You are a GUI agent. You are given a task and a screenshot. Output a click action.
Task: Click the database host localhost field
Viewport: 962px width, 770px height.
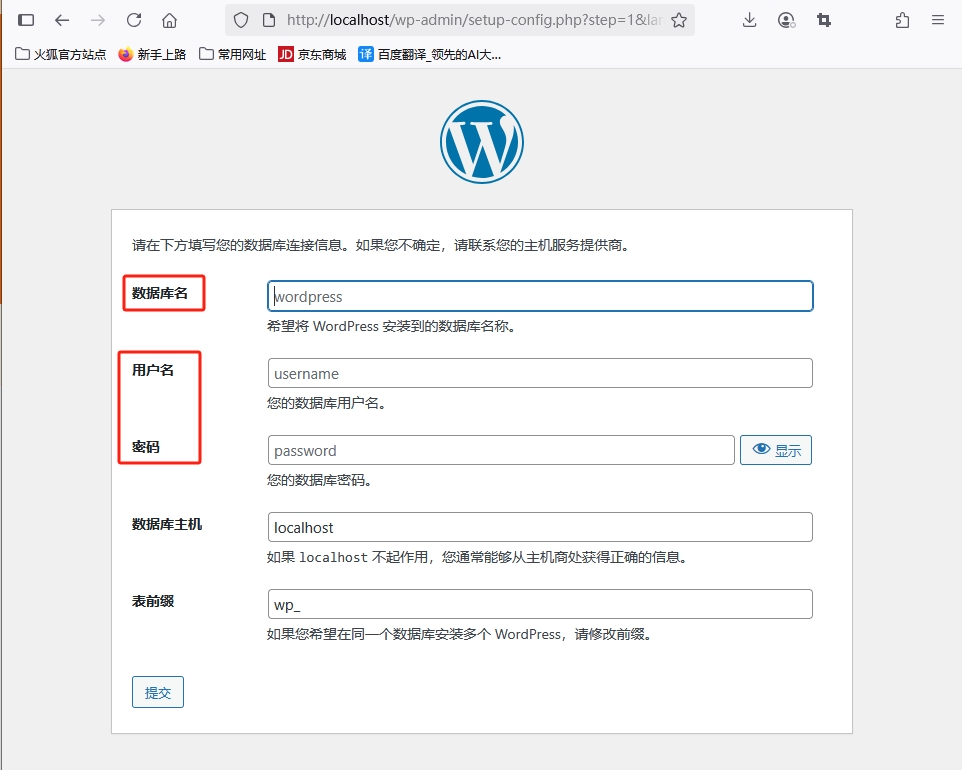pos(540,527)
